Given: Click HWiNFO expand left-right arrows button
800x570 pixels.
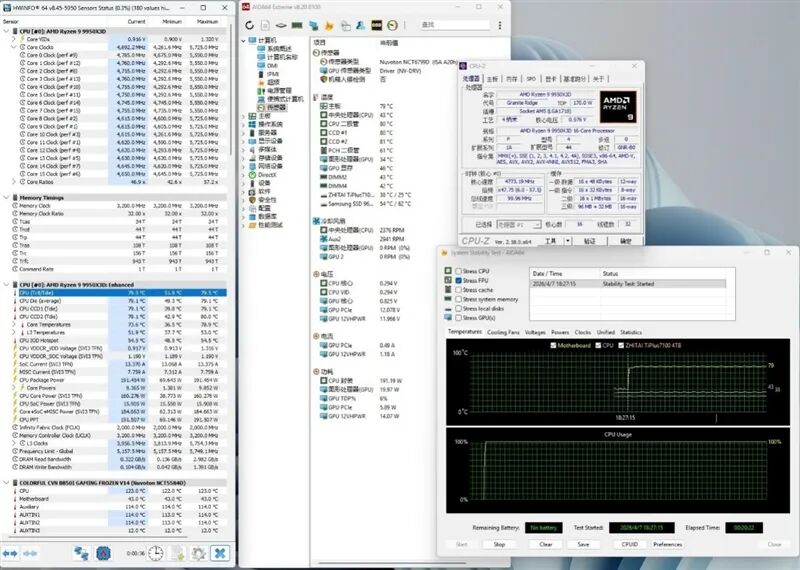Looking at the screenshot, I should pos(10,553).
